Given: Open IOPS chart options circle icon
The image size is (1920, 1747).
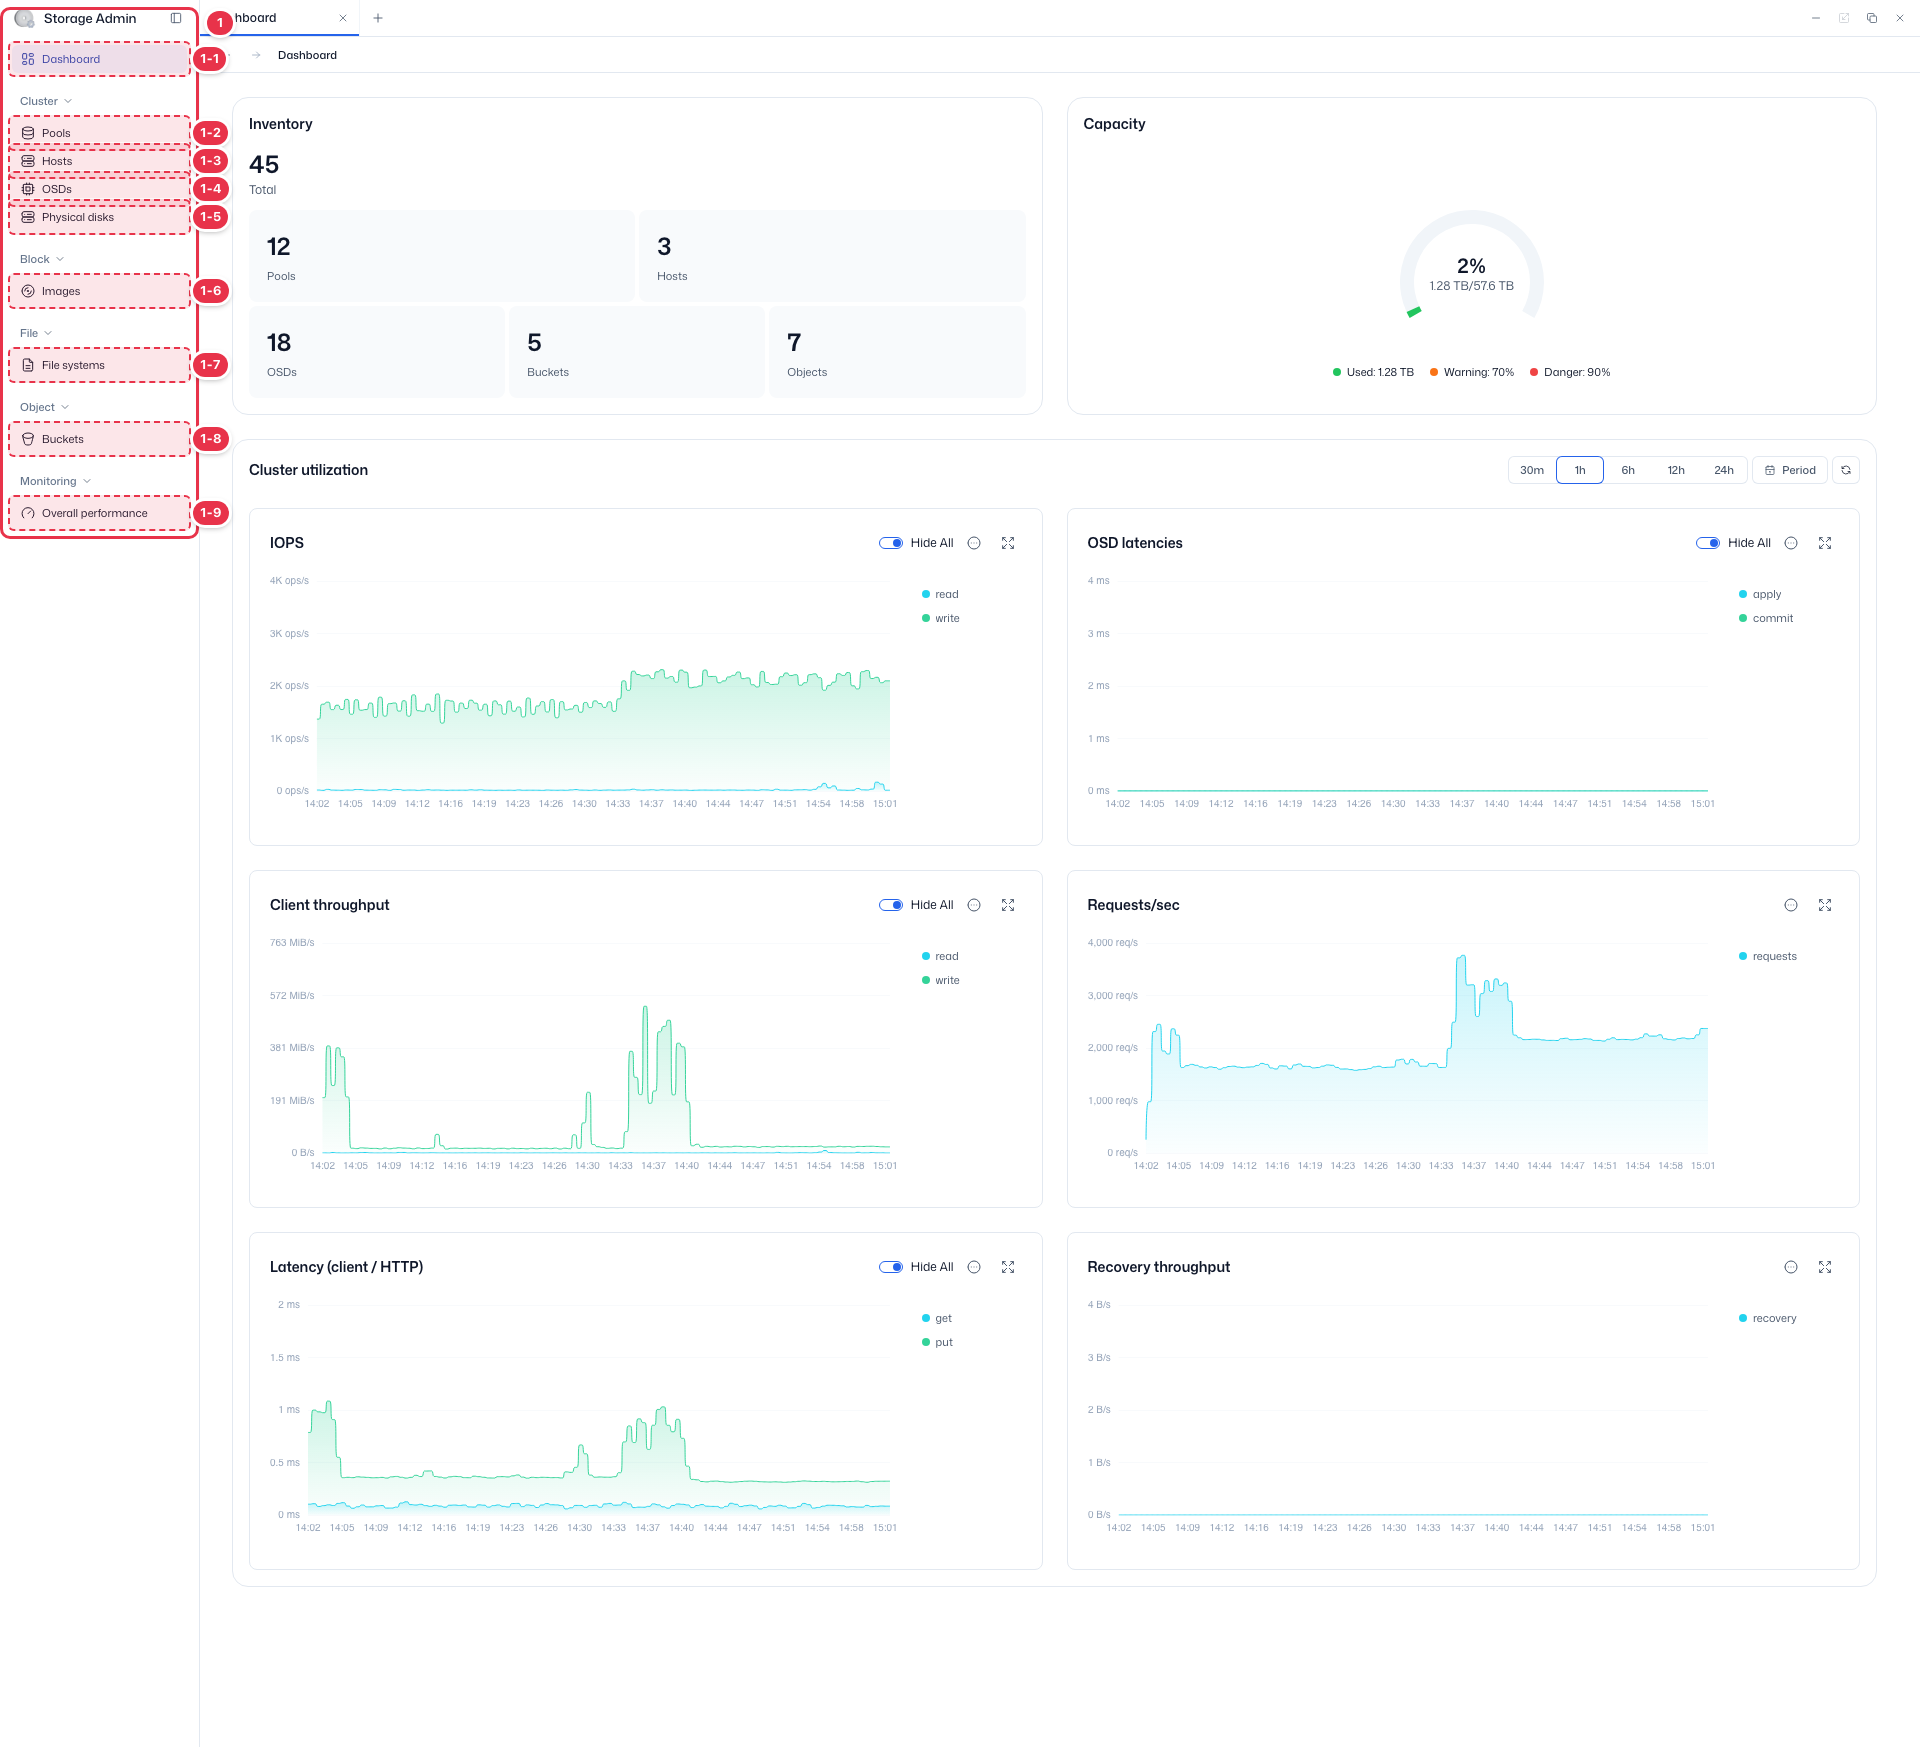Looking at the screenshot, I should click(974, 543).
